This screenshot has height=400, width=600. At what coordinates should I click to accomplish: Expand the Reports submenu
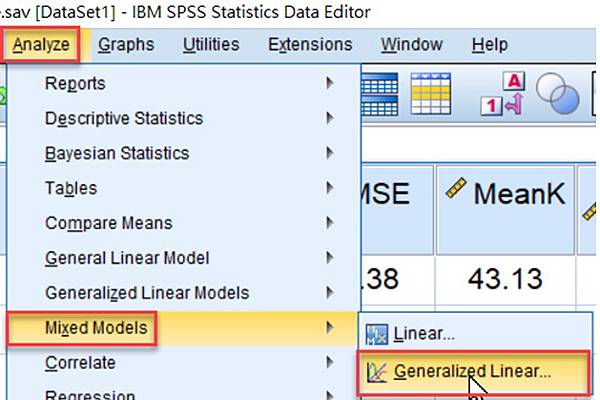tap(75, 83)
